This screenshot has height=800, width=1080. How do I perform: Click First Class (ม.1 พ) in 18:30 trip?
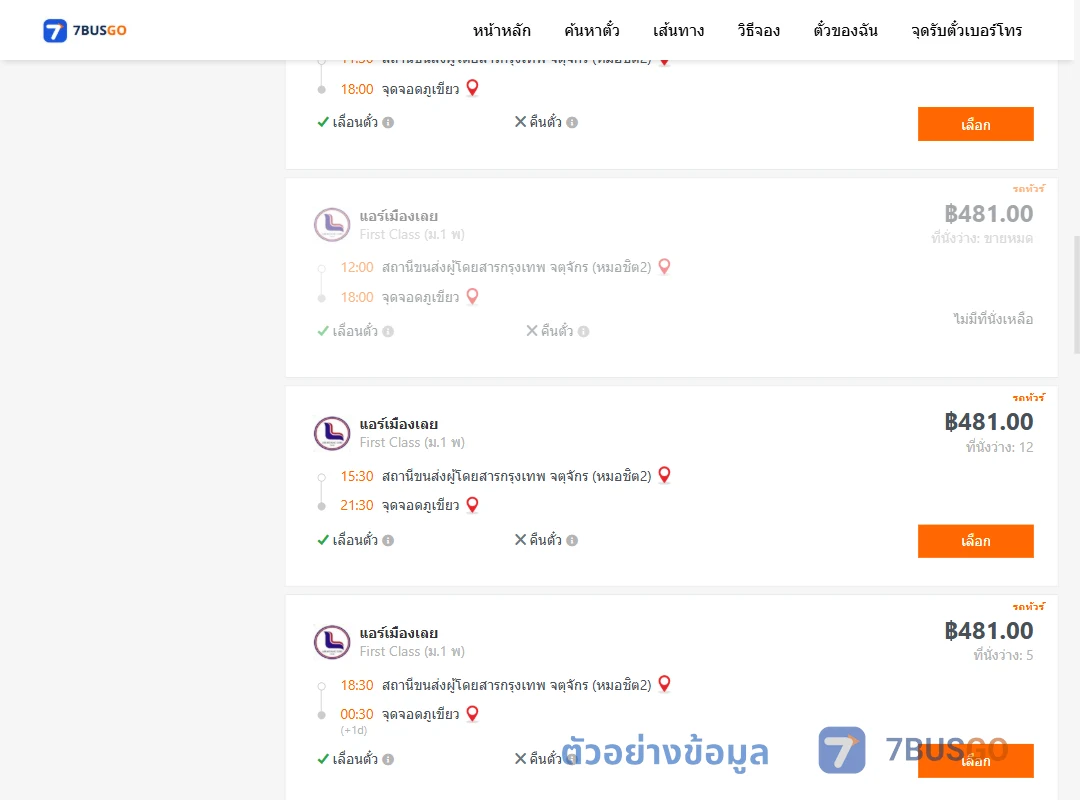(412, 651)
